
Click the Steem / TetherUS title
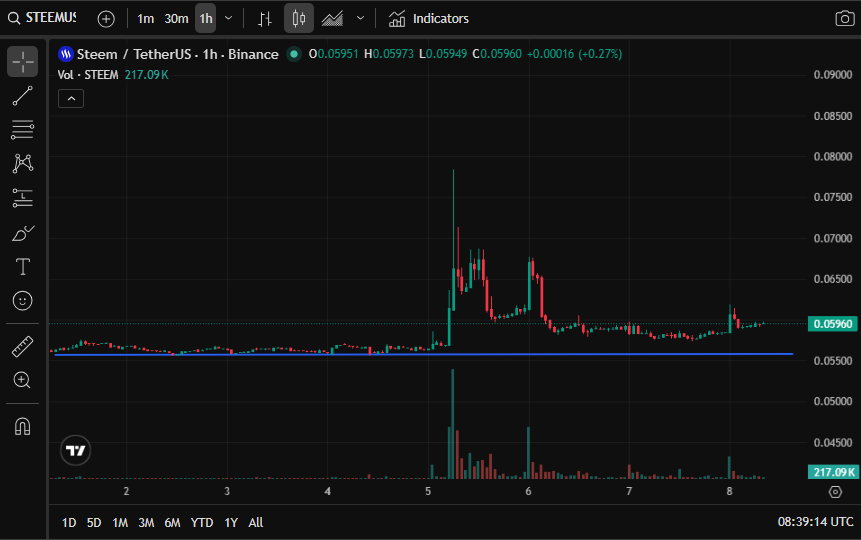point(135,54)
